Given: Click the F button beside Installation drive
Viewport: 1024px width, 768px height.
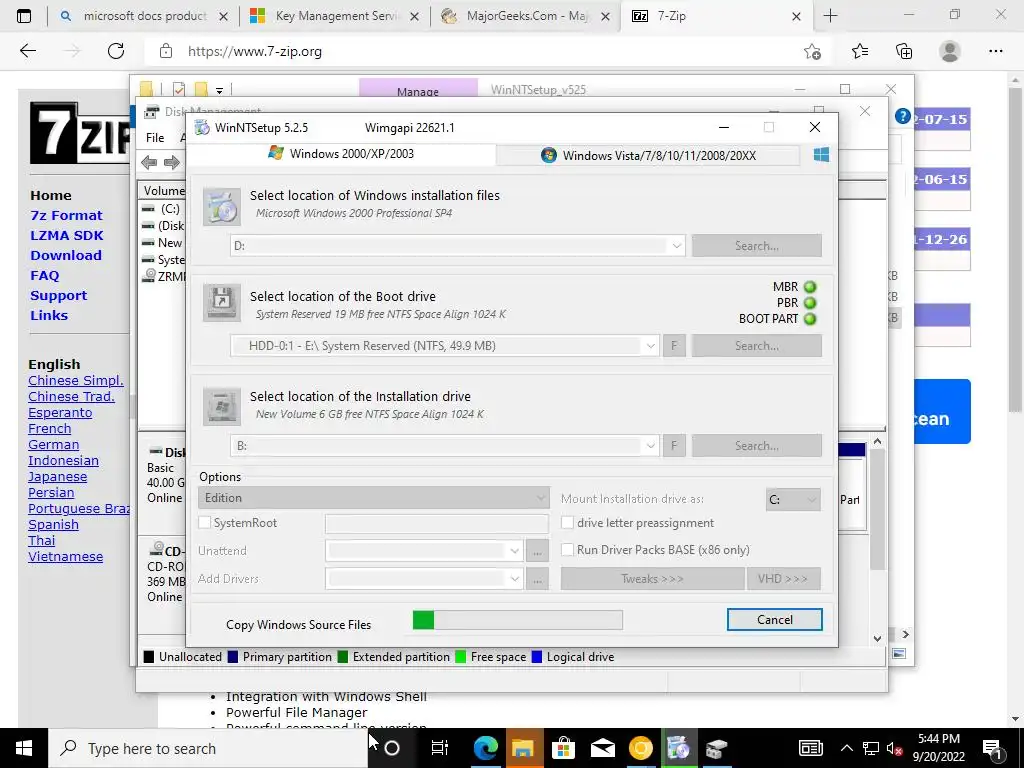Looking at the screenshot, I should click(x=674, y=446).
